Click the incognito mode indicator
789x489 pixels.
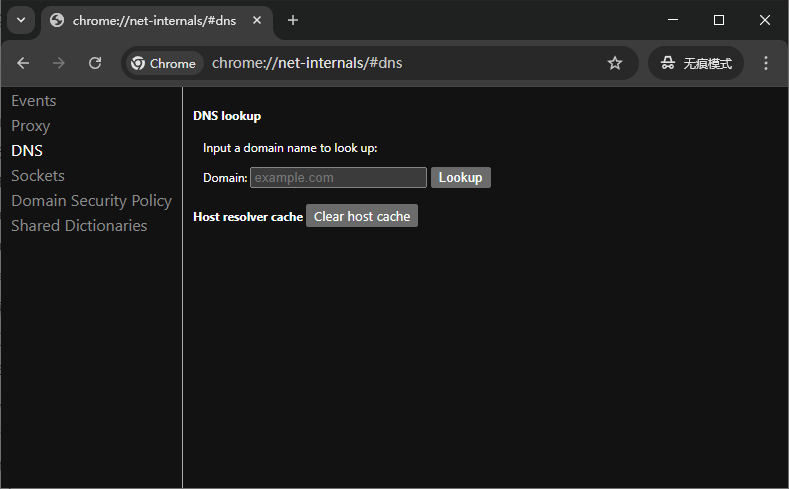pos(696,63)
